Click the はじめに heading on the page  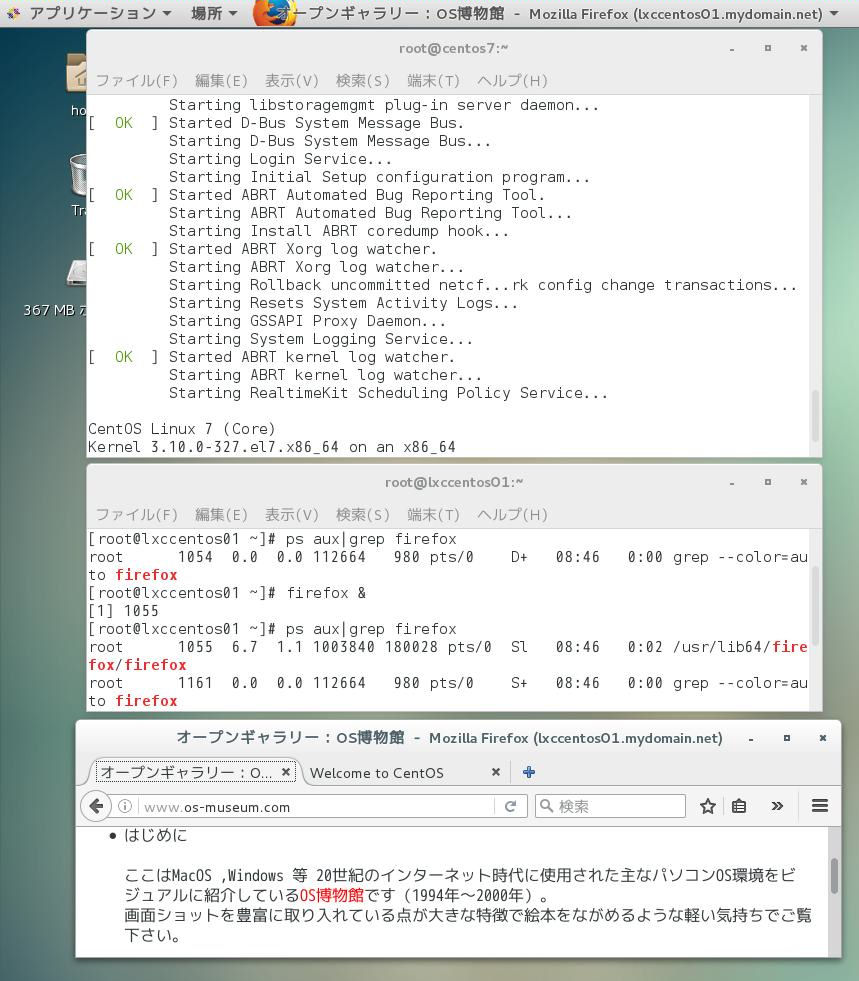[x=155, y=835]
